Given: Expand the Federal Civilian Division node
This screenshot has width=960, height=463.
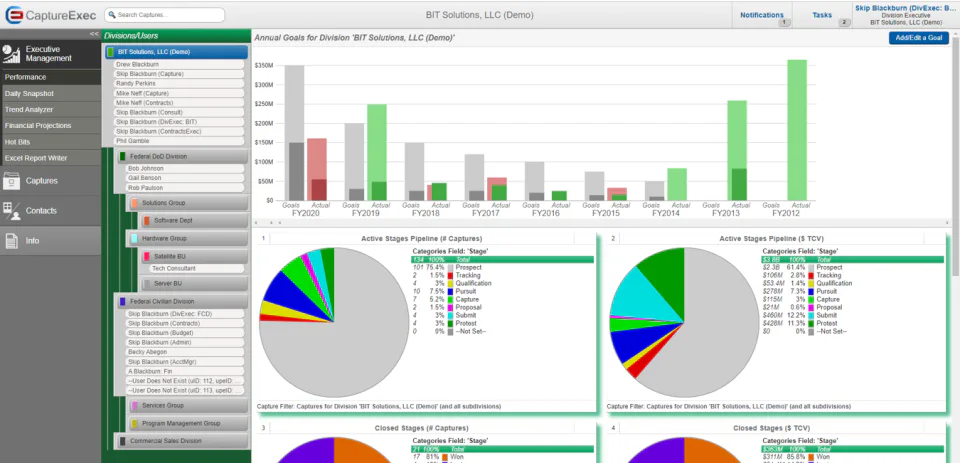Looking at the screenshot, I should tap(182, 301).
